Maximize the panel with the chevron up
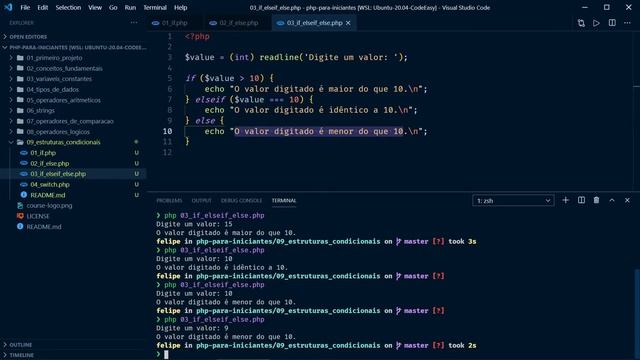The image size is (640, 360). (612, 200)
